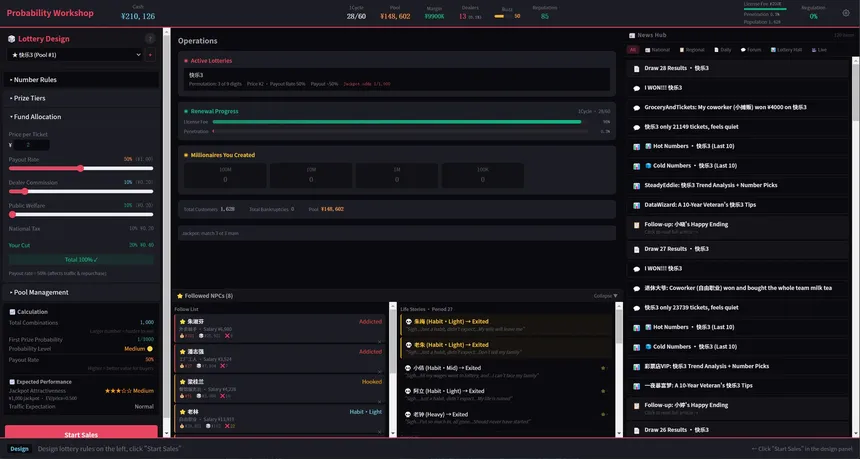Click the Probability Workshop title
The height and width of the screenshot is (459, 860).
(x=50, y=13)
